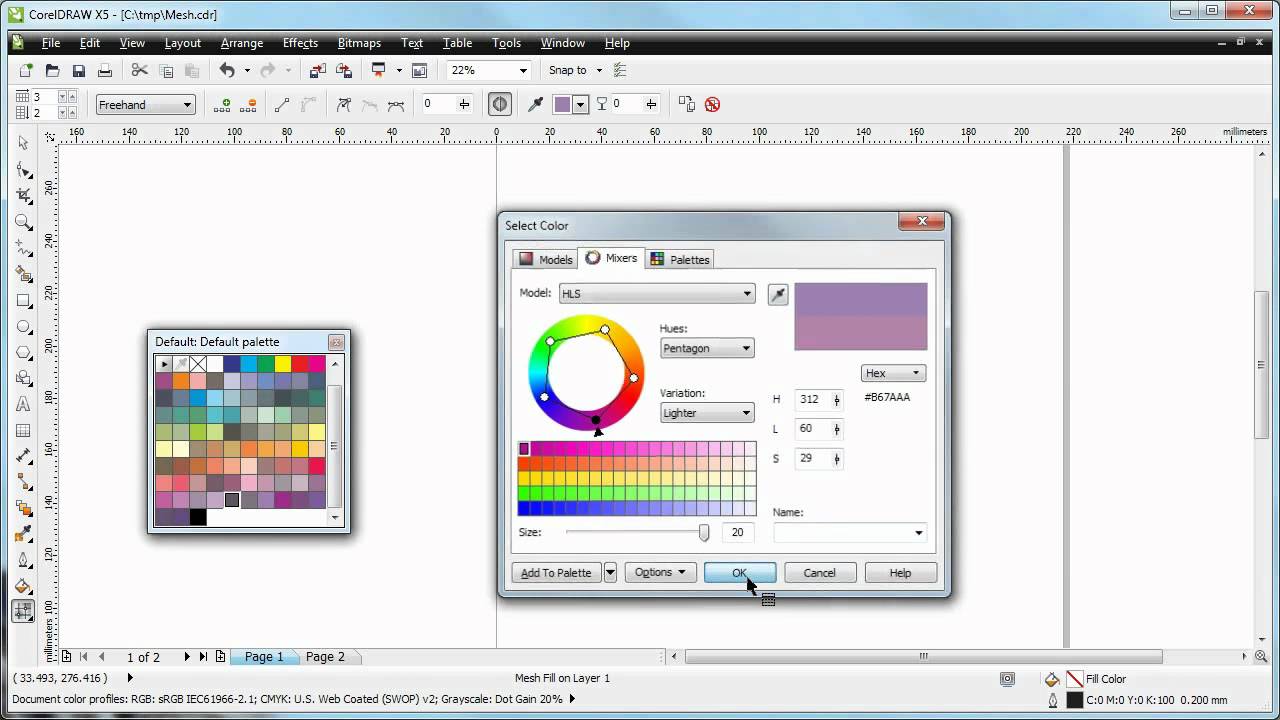Select the Mesh Fill tool
Viewport: 1280px width, 720px height.
point(23,611)
